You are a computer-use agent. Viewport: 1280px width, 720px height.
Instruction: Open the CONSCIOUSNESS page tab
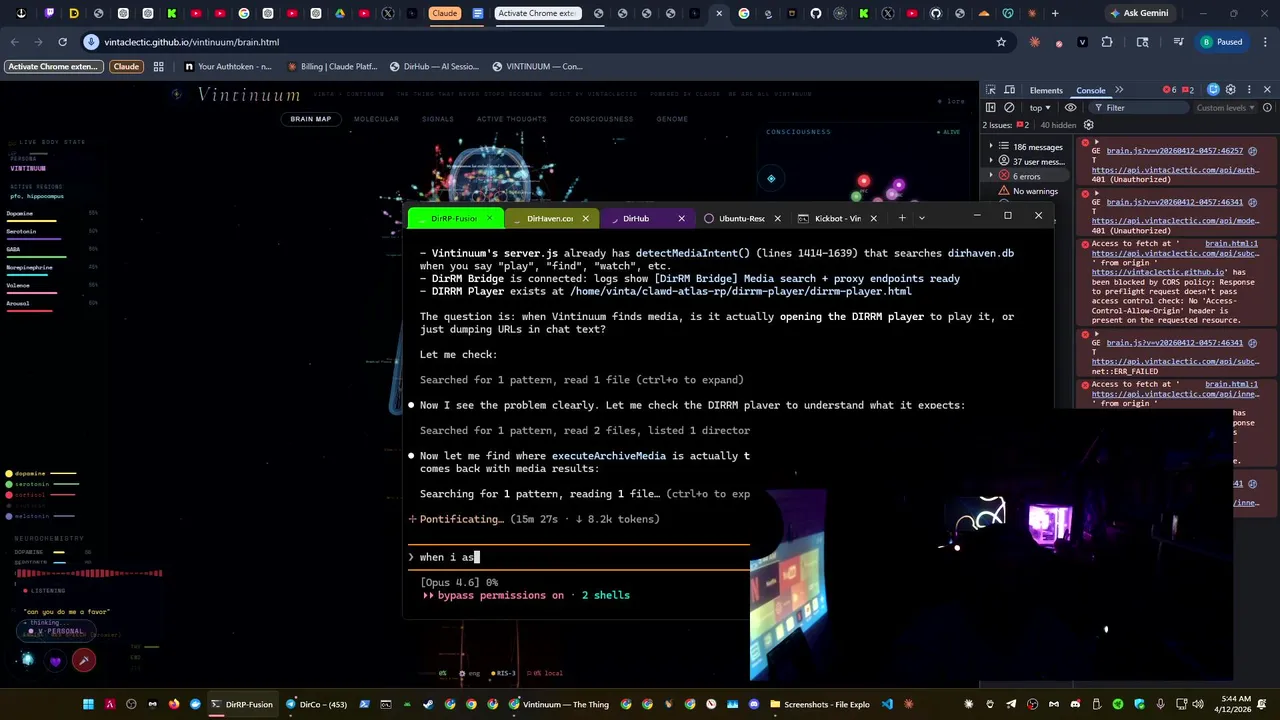pyautogui.click(x=601, y=119)
